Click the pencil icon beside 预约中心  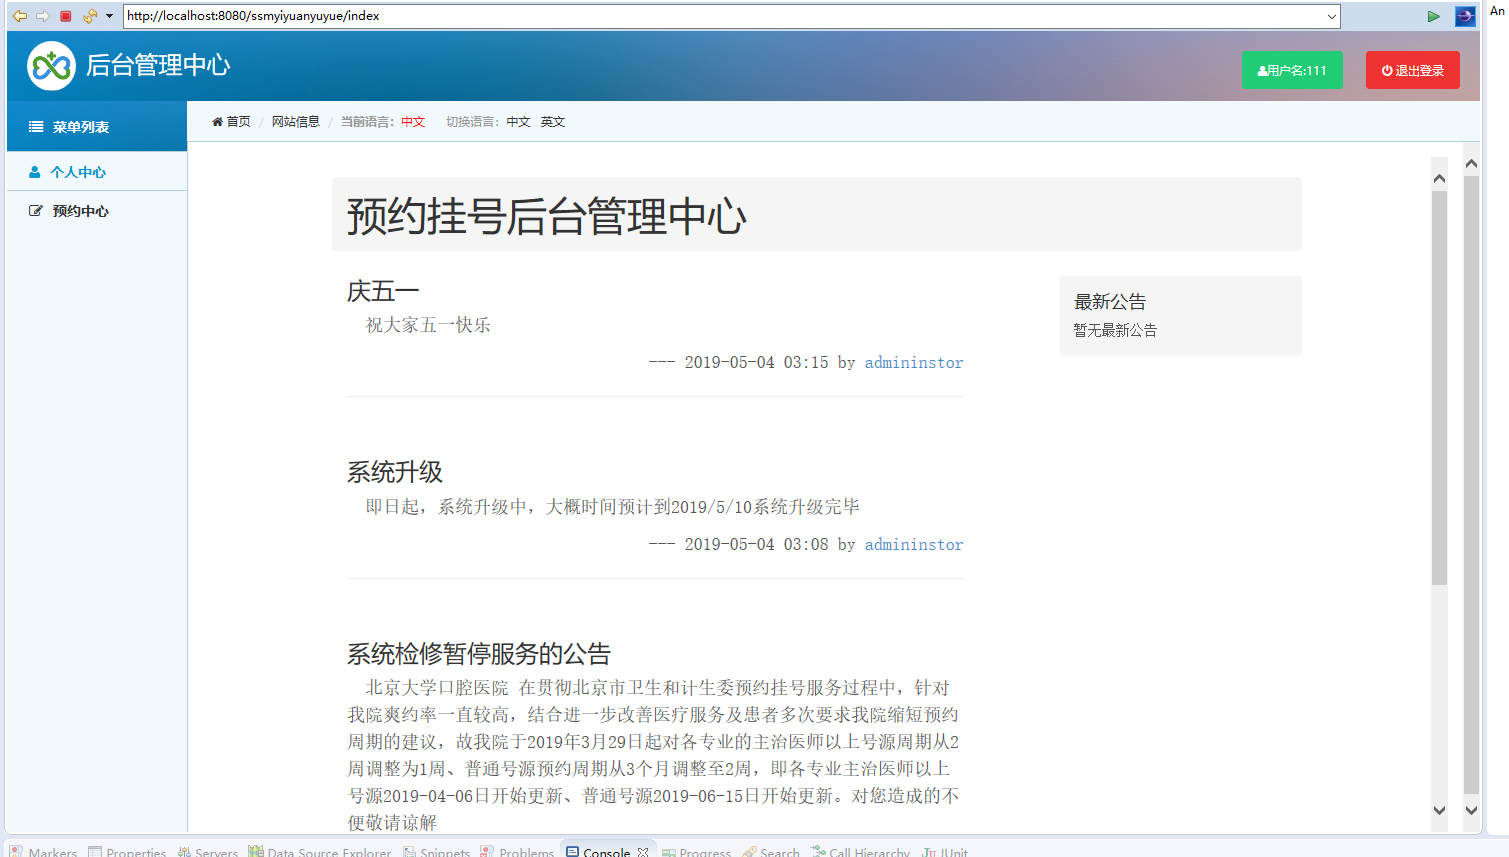tap(35, 210)
